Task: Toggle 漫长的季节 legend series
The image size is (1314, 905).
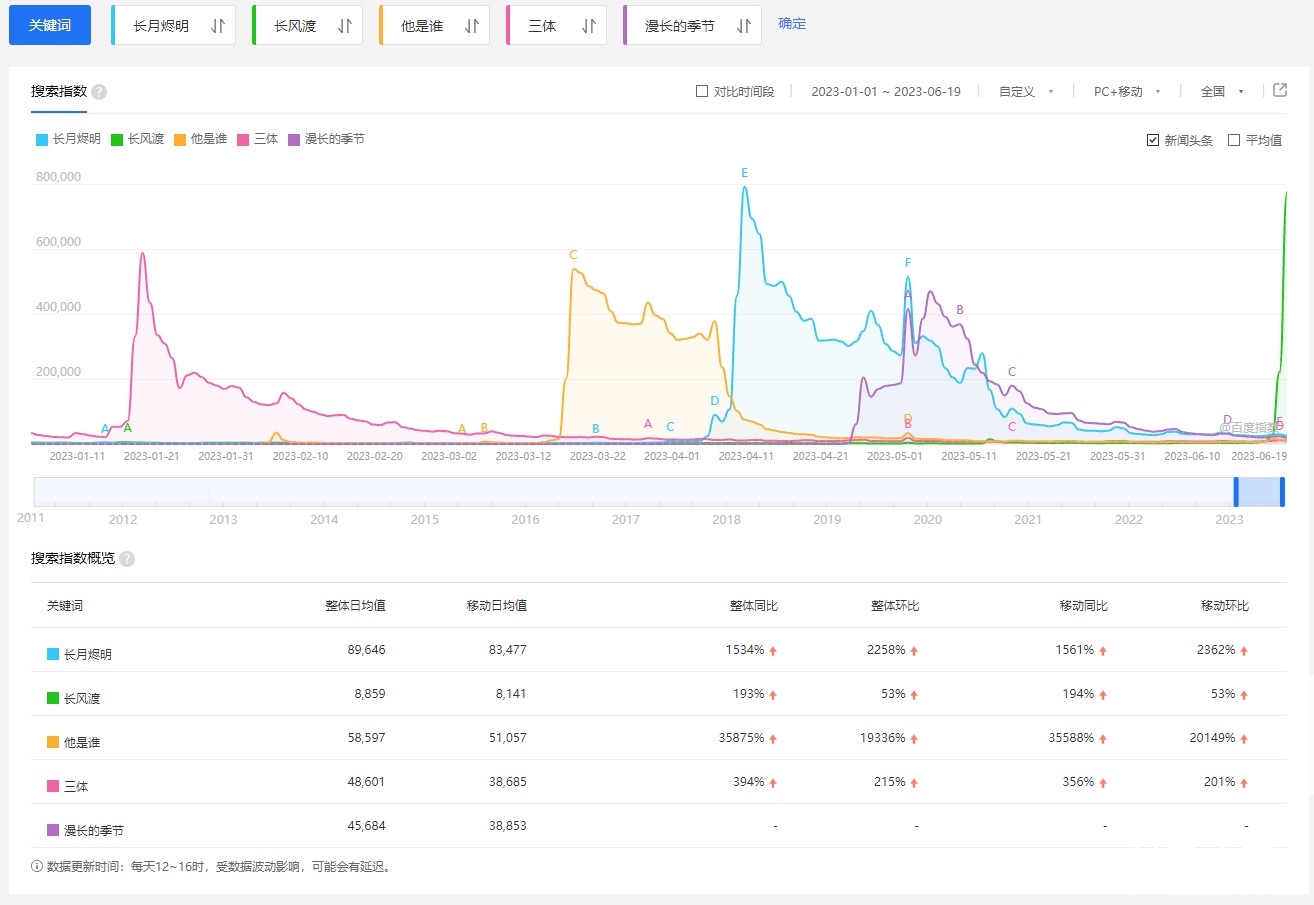Action: click(x=327, y=139)
